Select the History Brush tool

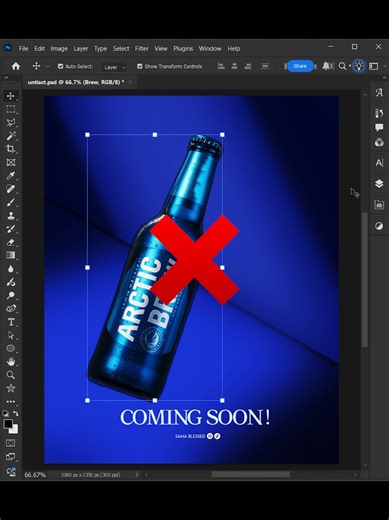11,229
